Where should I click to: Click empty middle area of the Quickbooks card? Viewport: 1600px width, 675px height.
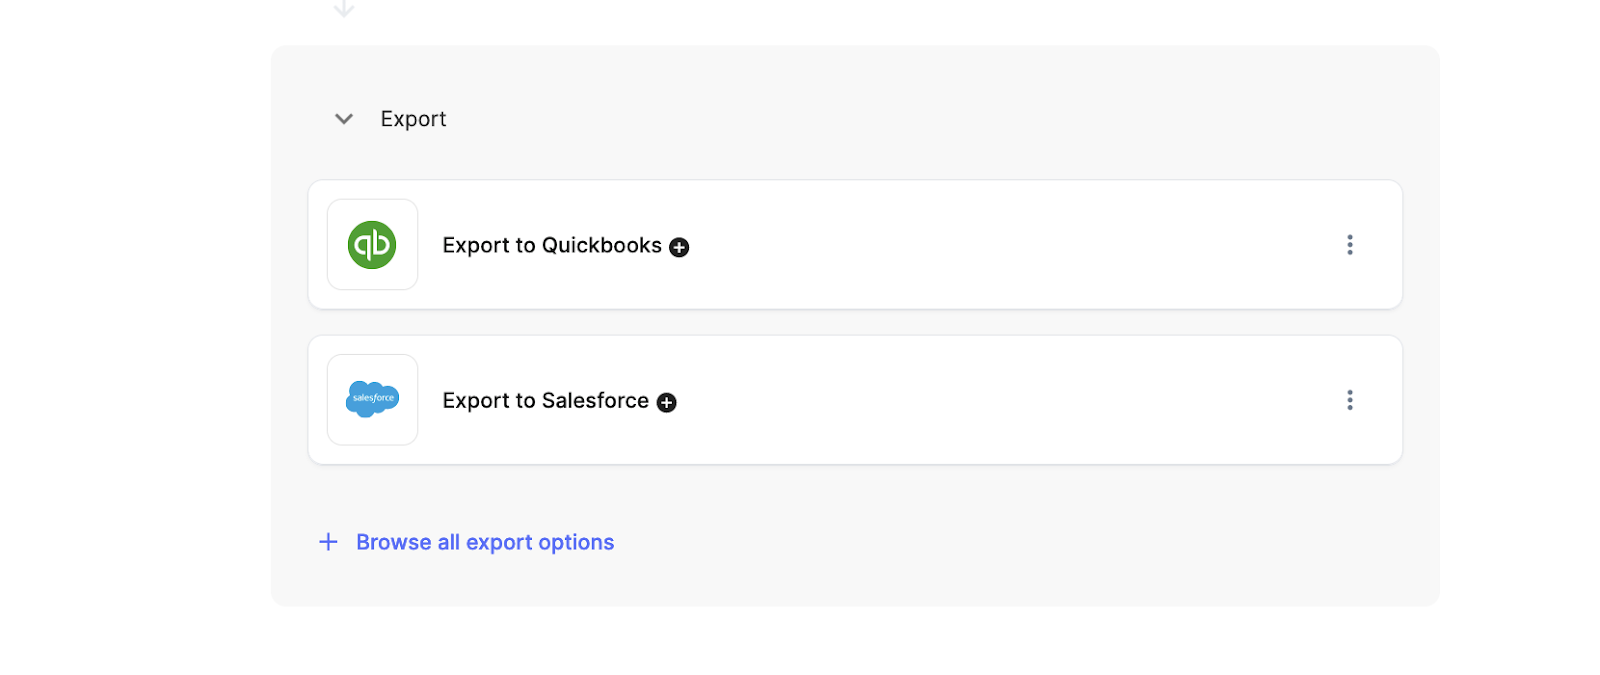click(x=1000, y=245)
